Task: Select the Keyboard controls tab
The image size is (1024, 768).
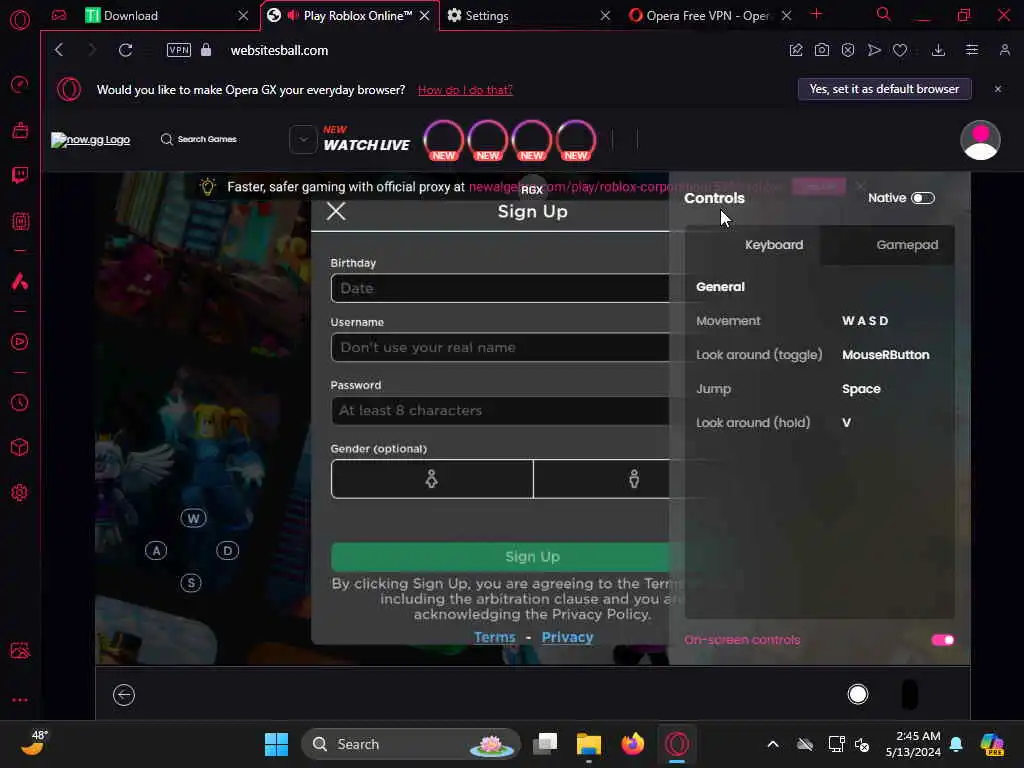Action: (x=774, y=245)
